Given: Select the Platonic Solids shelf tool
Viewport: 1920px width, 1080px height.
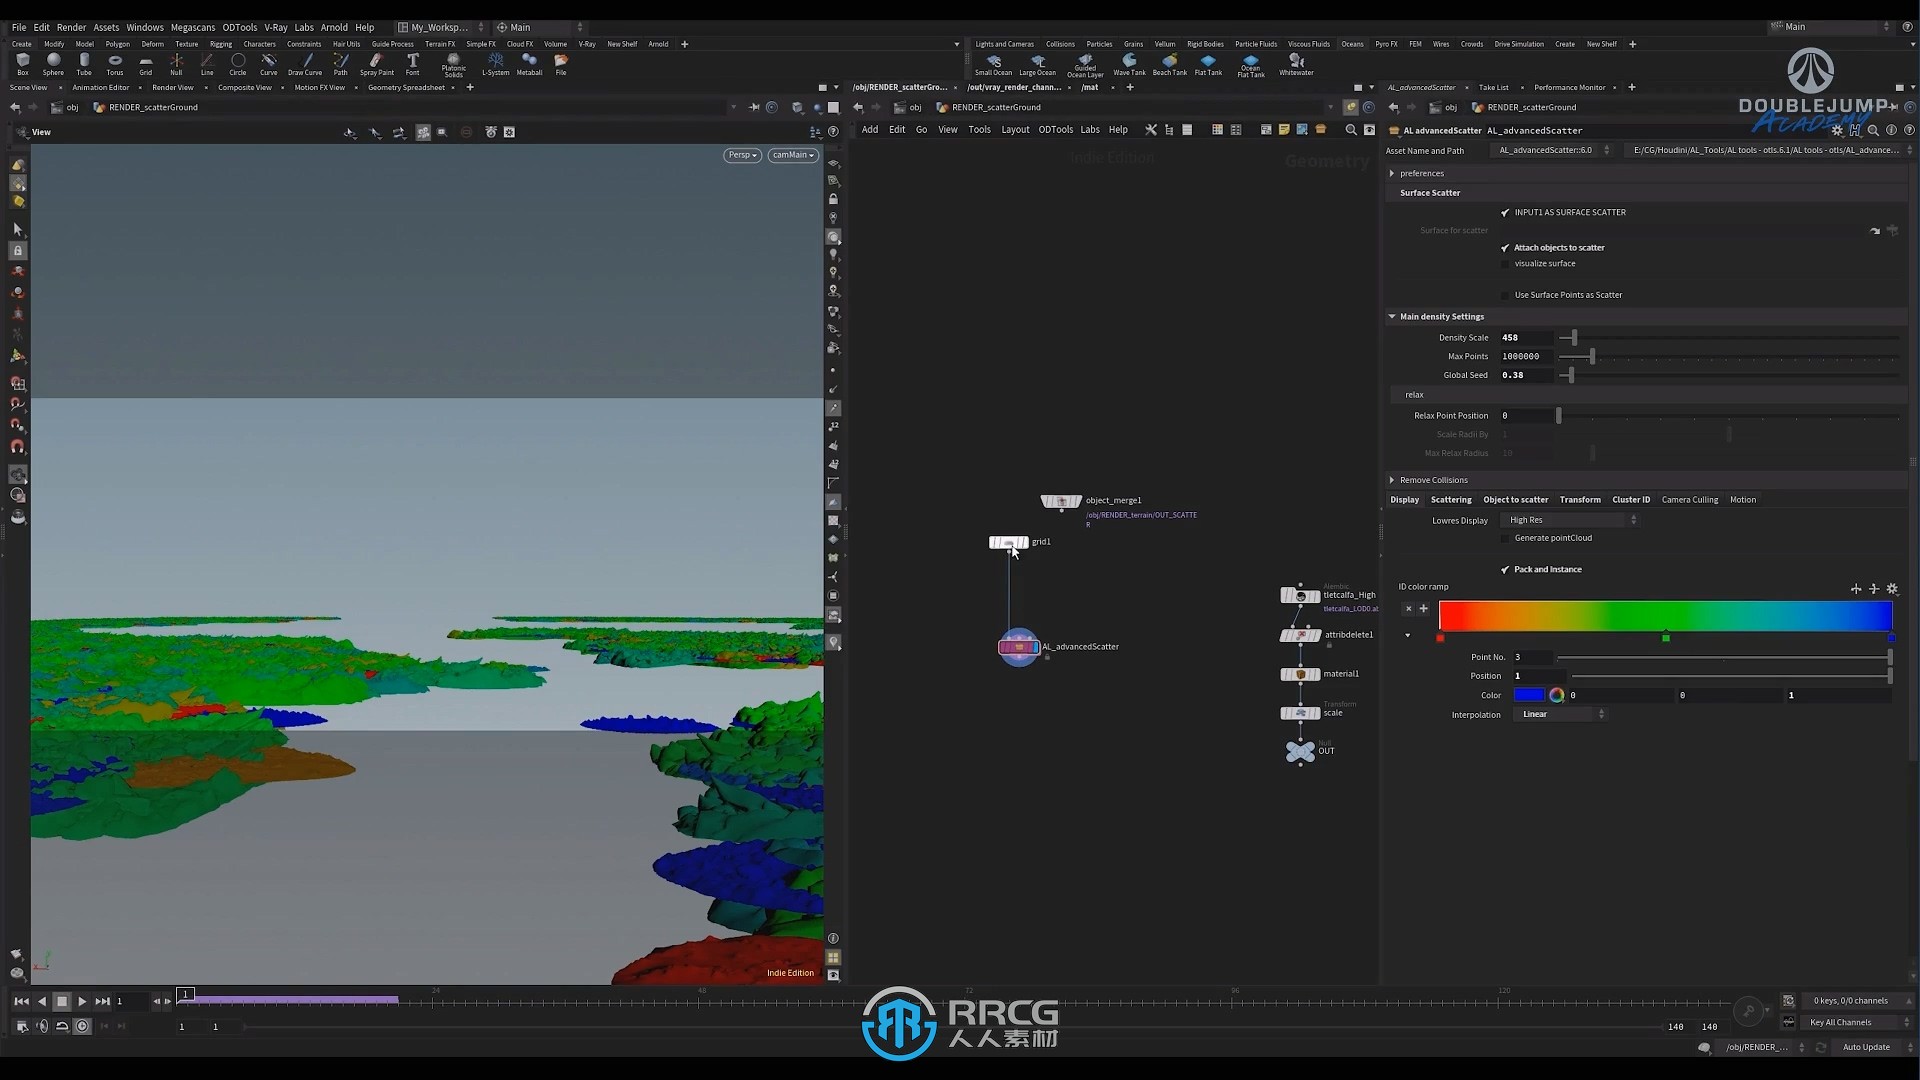Looking at the screenshot, I should click(454, 65).
